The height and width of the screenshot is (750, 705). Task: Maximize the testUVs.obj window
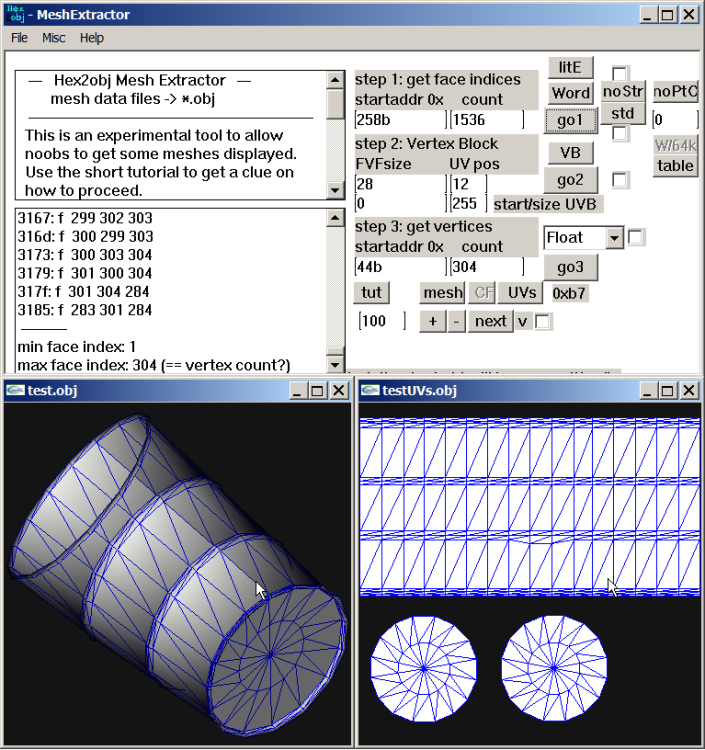point(667,391)
